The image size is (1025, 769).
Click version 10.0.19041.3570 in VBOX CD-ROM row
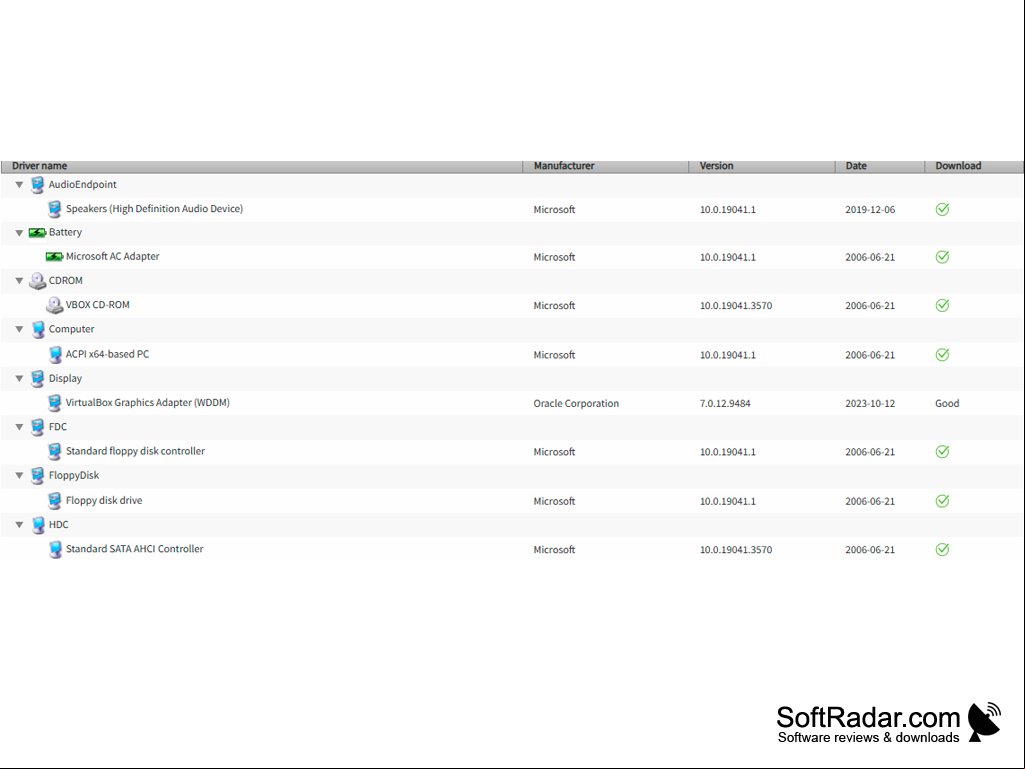(x=735, y=305)
